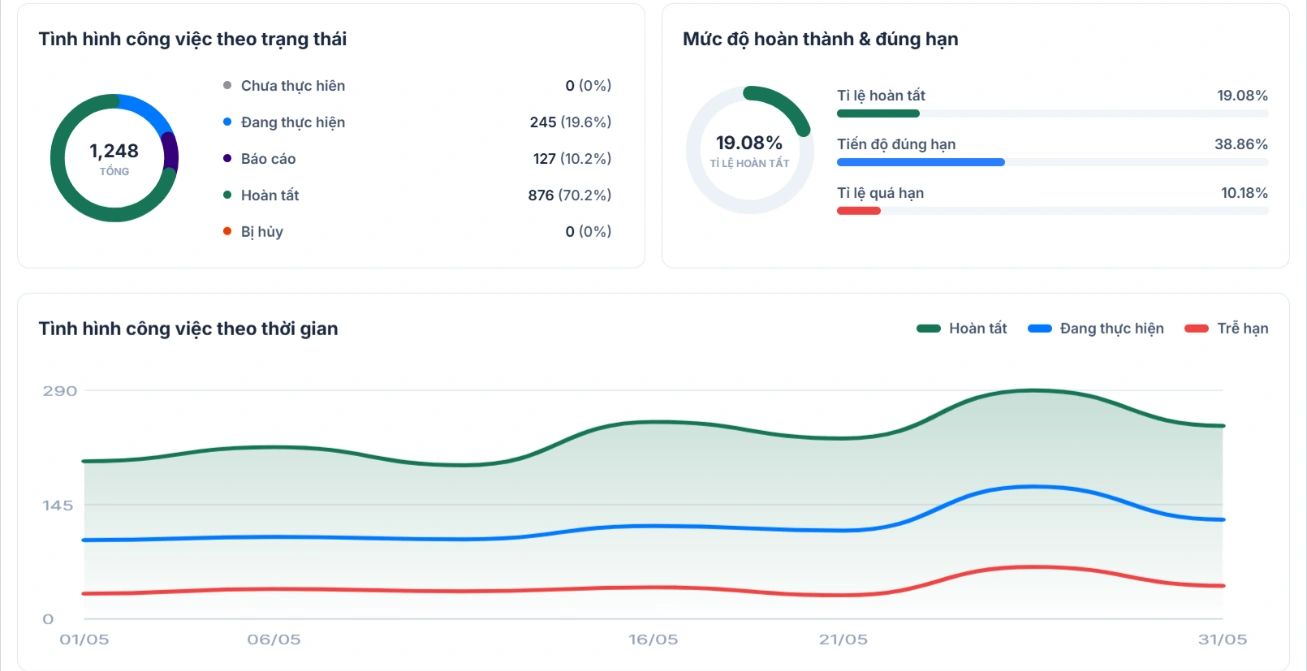Click the Mức độ hoàn thành & đúng hạn title
The image size is (1307, 671).
[820, 39]
